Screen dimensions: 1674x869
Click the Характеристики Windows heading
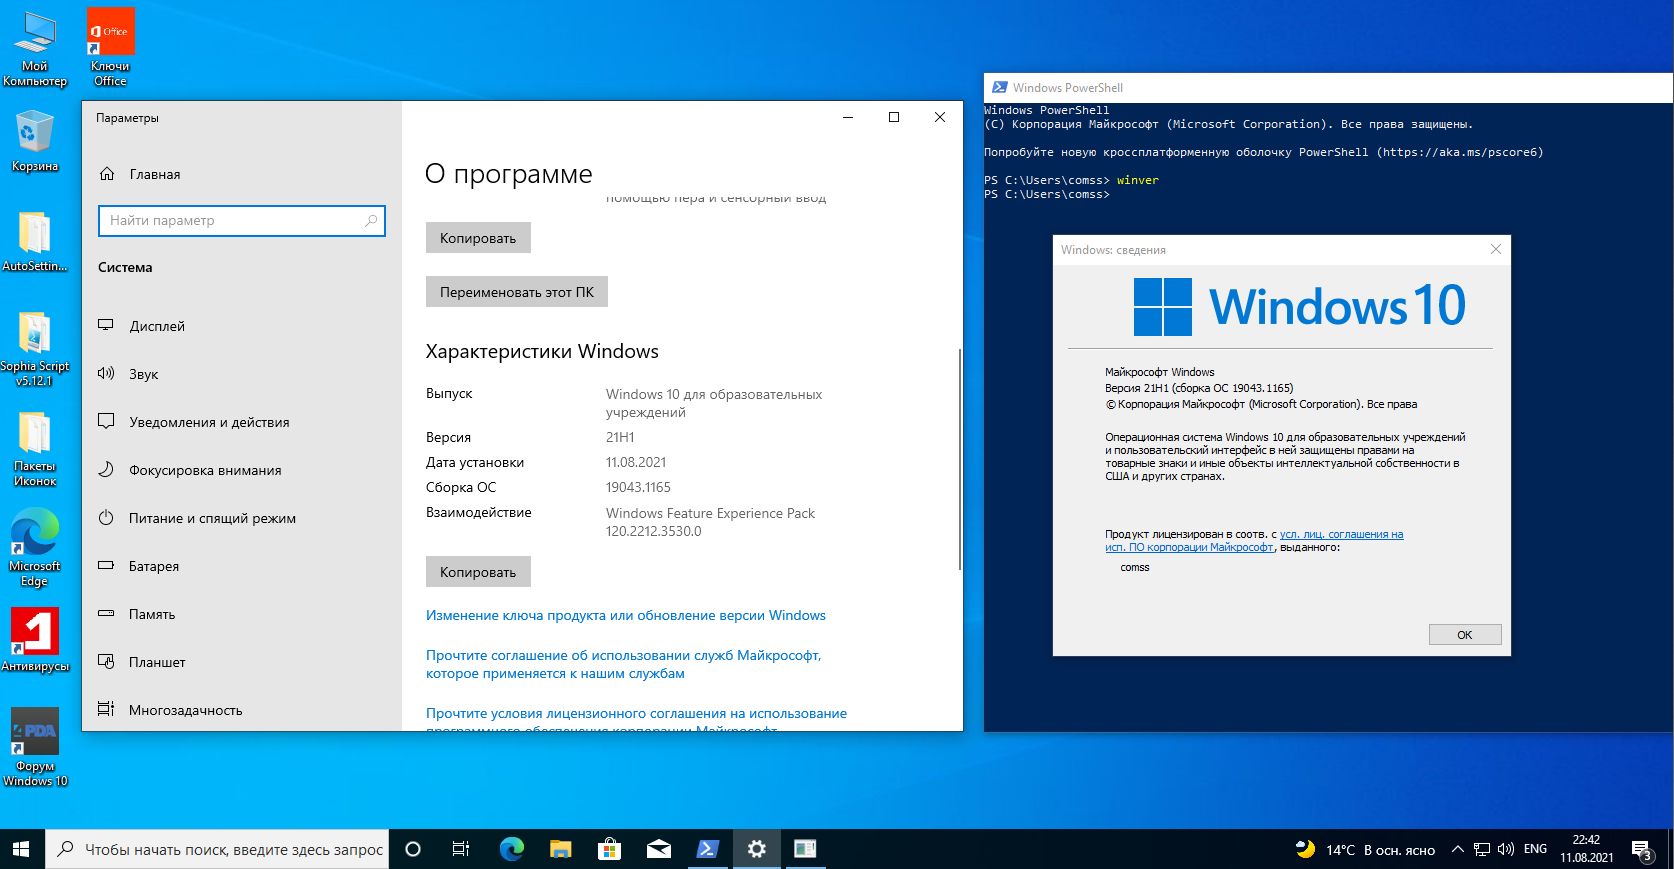pyautogui.click(x=542, y=351)
